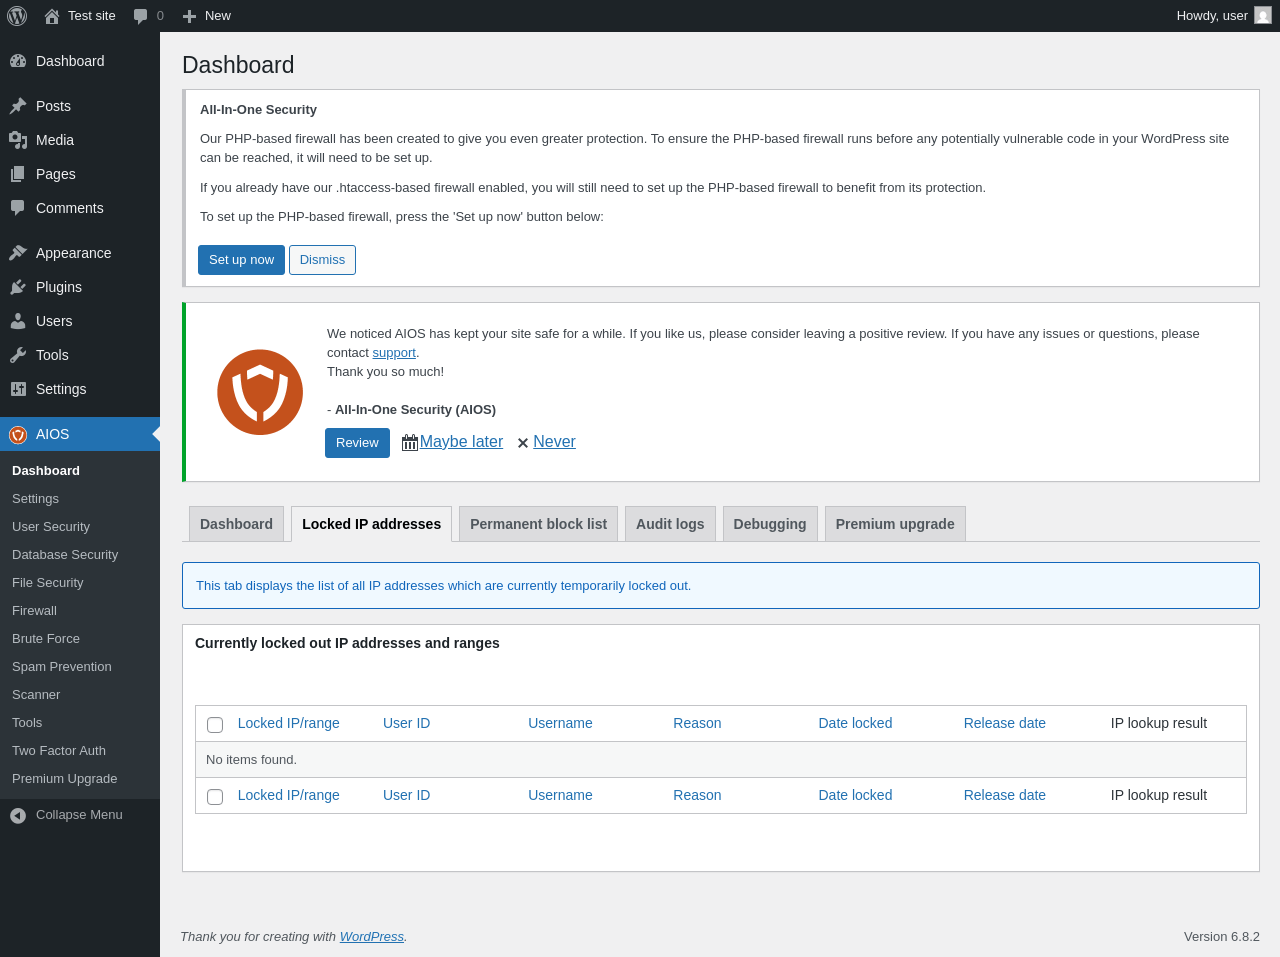Sort by User ID in header row

point(406,723)
